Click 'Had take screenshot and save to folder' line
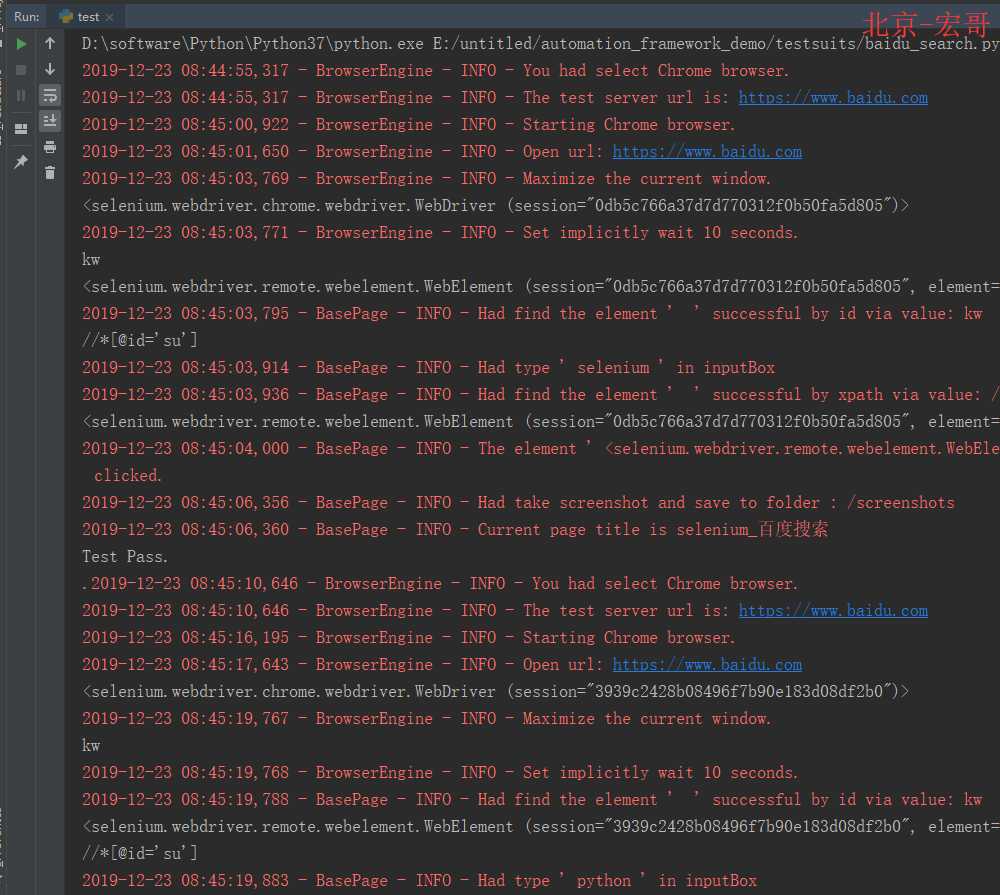The height and width of the screenshot is (895, 1000). pyautogui.click(x=518, y=503)
